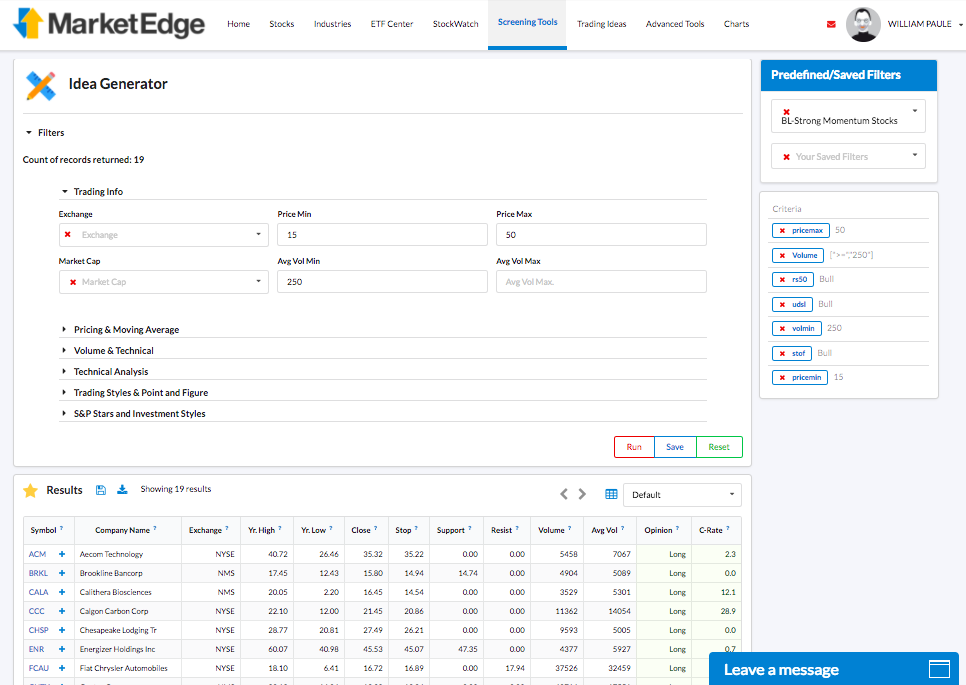Open the Stocks menu
966x685 pixels.
282,24
